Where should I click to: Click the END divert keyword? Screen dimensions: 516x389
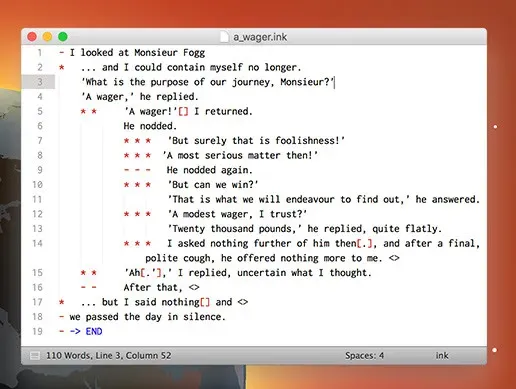(x=94, y=331)
